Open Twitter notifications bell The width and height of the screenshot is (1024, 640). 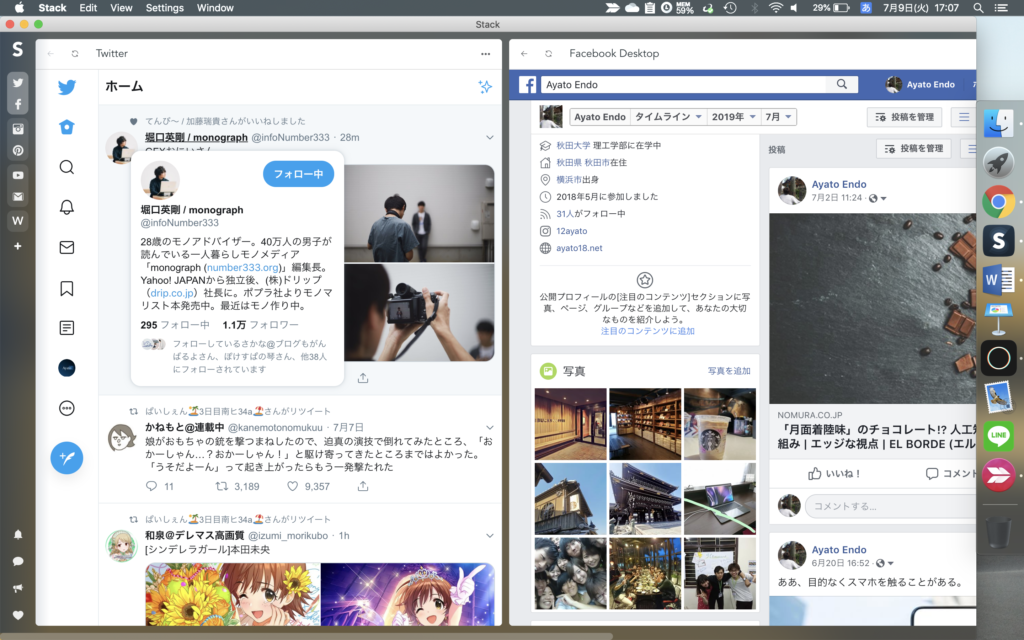tap(67, 207)
